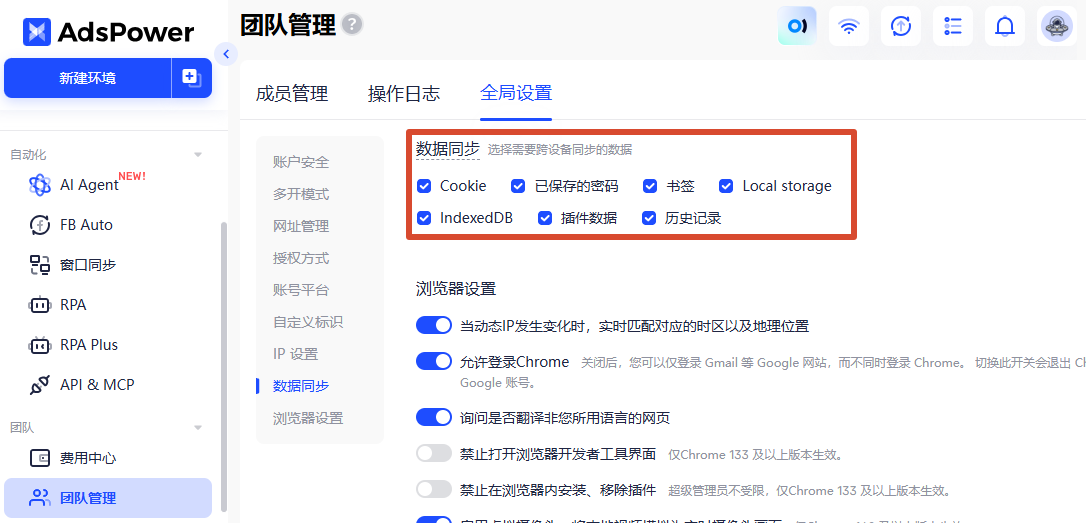Viewport: 1086px width, 523px height.
Task: Go to 账号平台 settings section
Action: click(301, 290)
